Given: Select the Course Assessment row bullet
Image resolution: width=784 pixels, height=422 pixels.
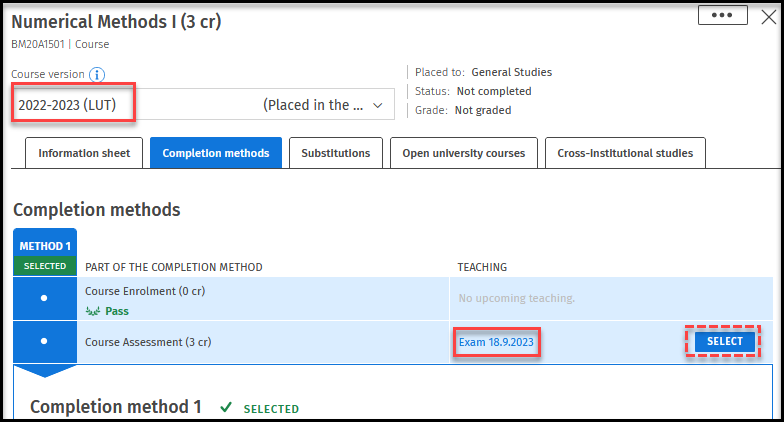Looking at the screenshot, I should point(45,342).
